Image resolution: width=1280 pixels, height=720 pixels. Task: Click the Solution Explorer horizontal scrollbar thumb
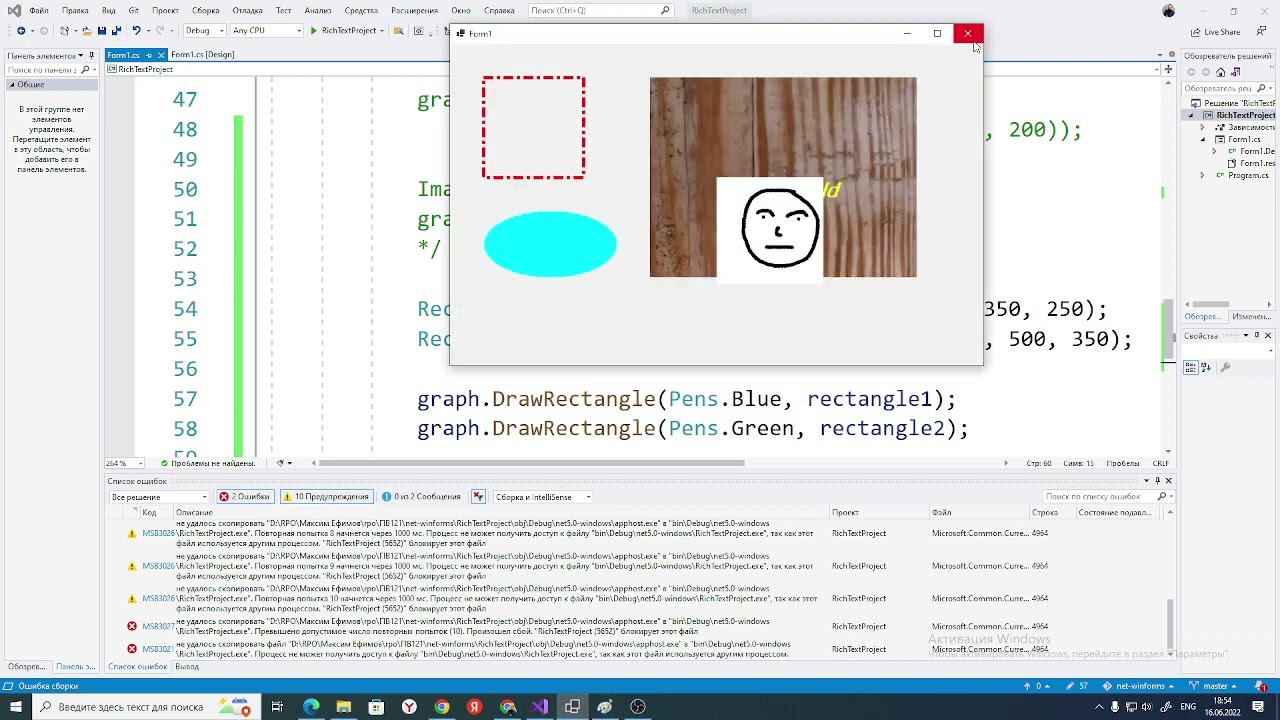click(x=1210, y=304)
